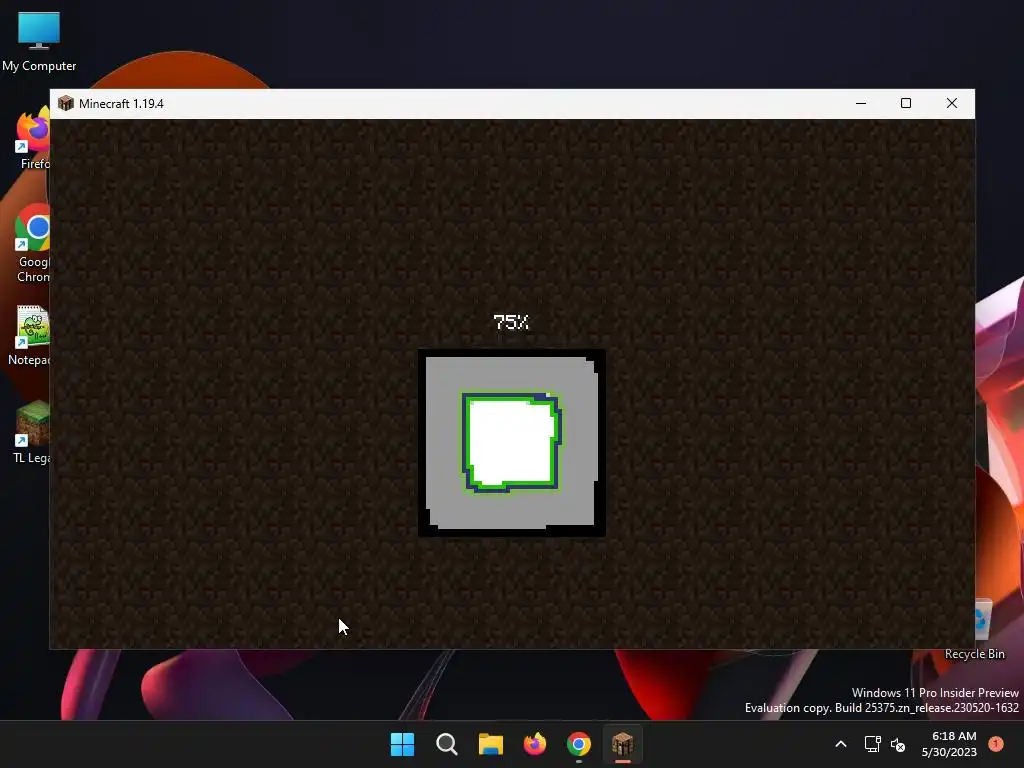Open the Google Chrome desktop shortcut
Image resolution: width=1024 pixels, height=768 pixels.
(33, 243)
